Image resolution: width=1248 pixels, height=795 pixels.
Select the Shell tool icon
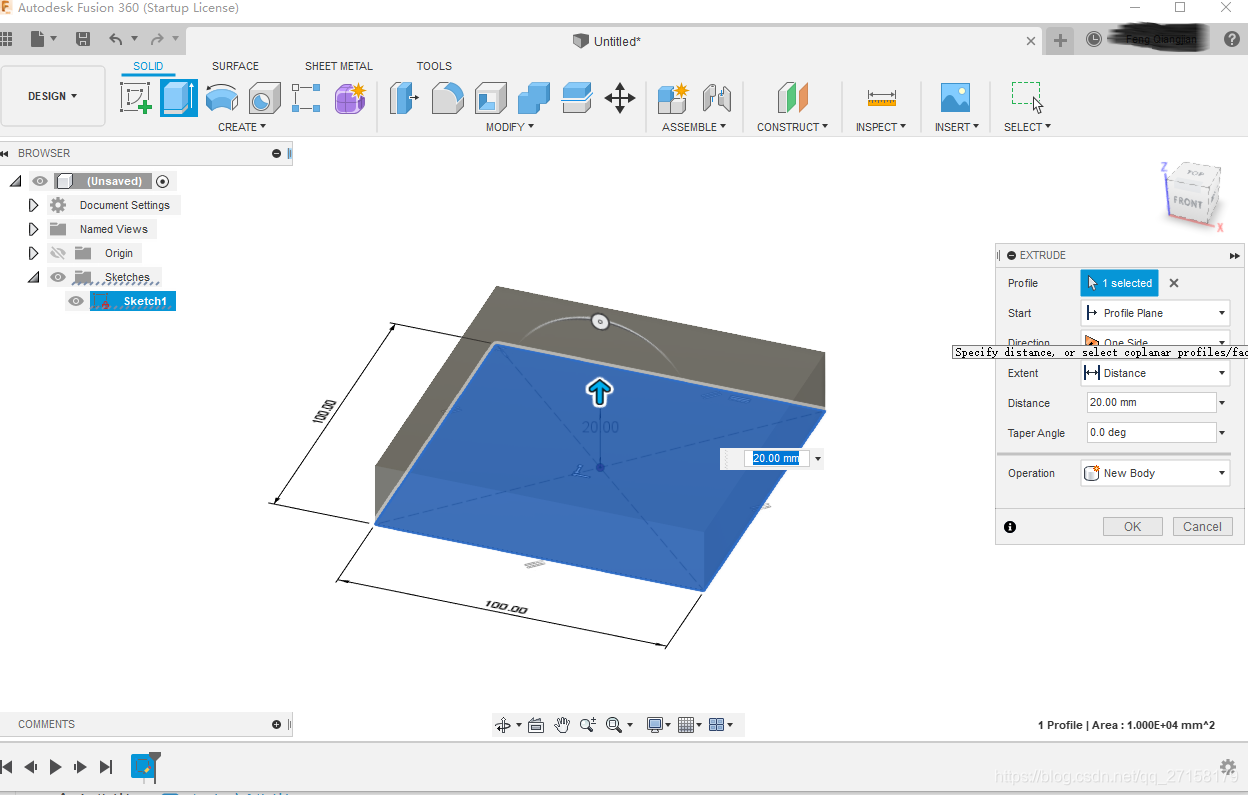(x=490, y=98)
